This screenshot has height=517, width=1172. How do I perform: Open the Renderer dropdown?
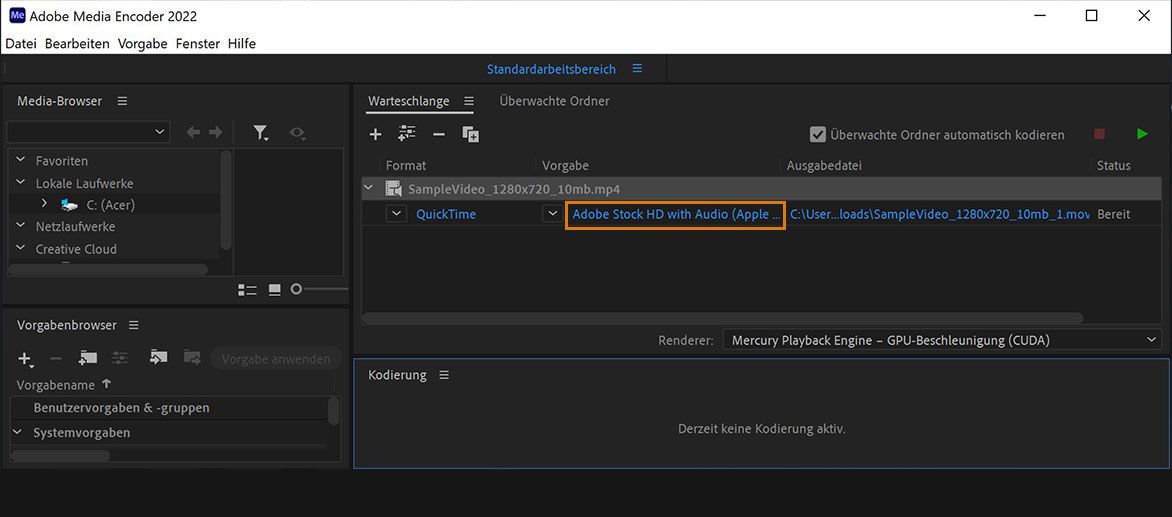940,340
